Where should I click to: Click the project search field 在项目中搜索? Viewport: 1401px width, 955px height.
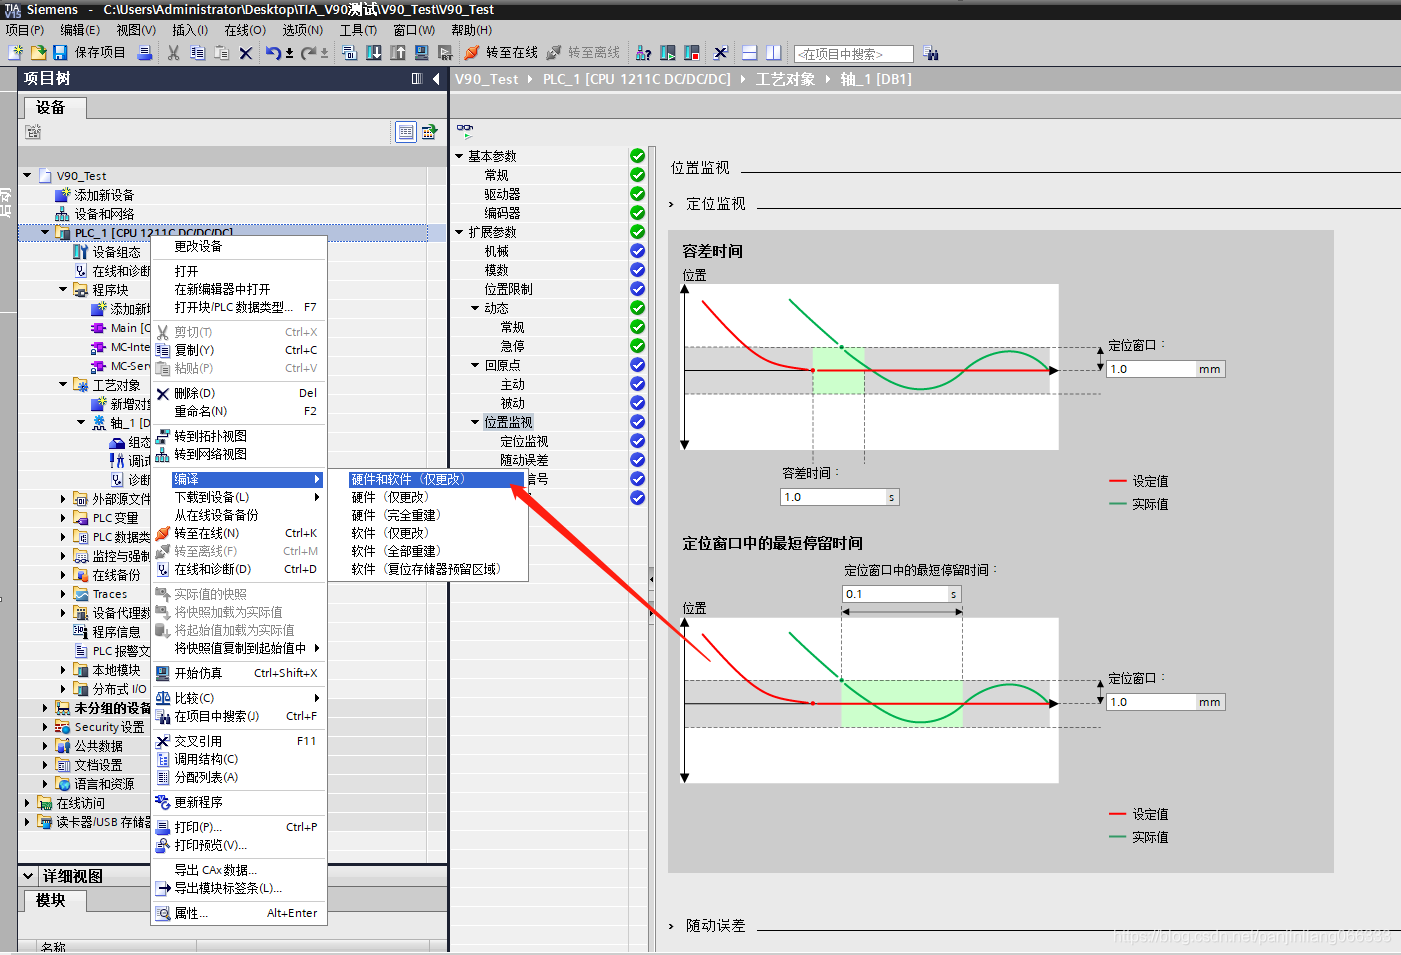[x=854, y=54]
